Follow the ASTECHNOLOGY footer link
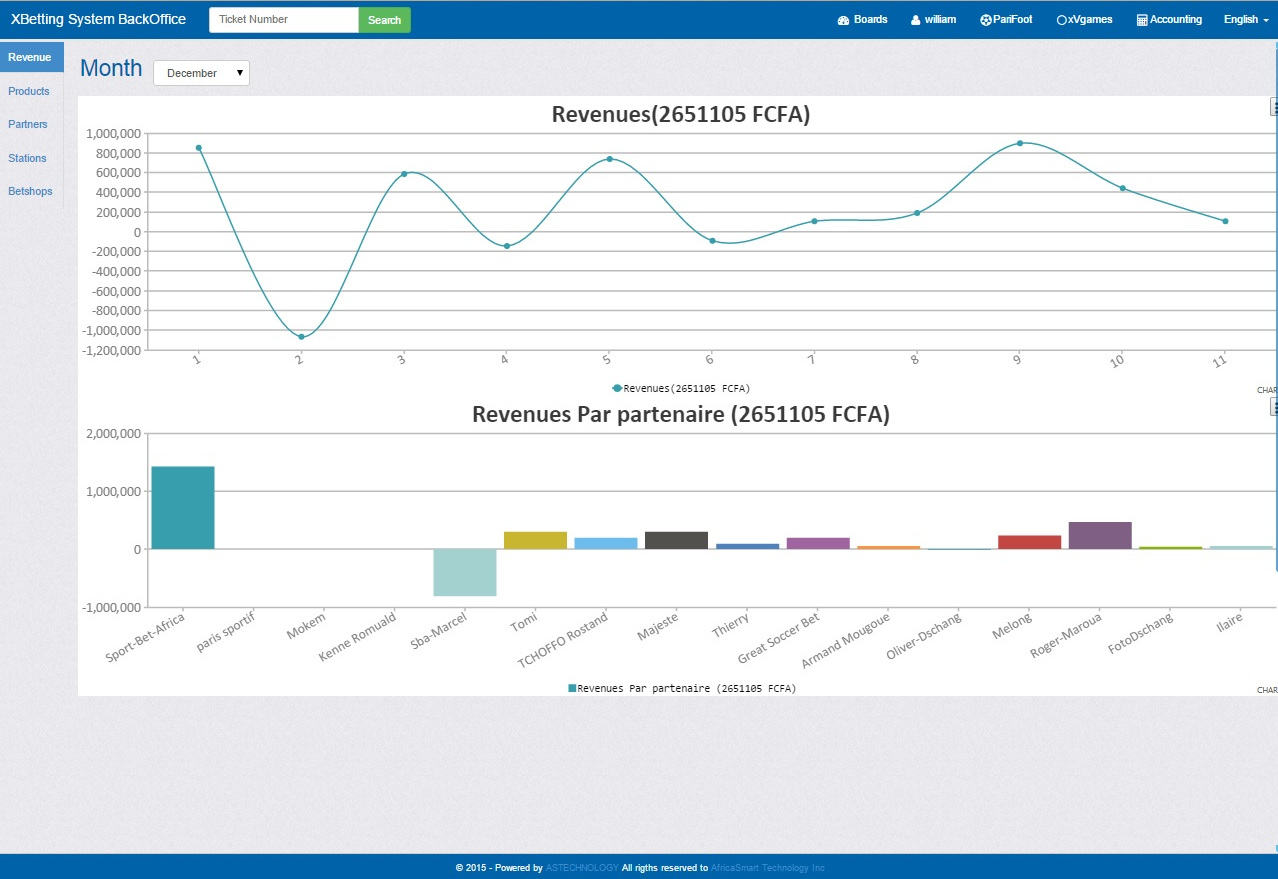 click(582, 868)
